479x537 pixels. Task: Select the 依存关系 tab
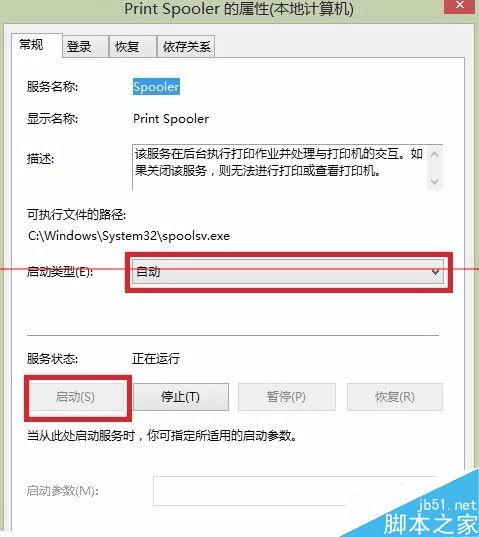click(186, 46)
